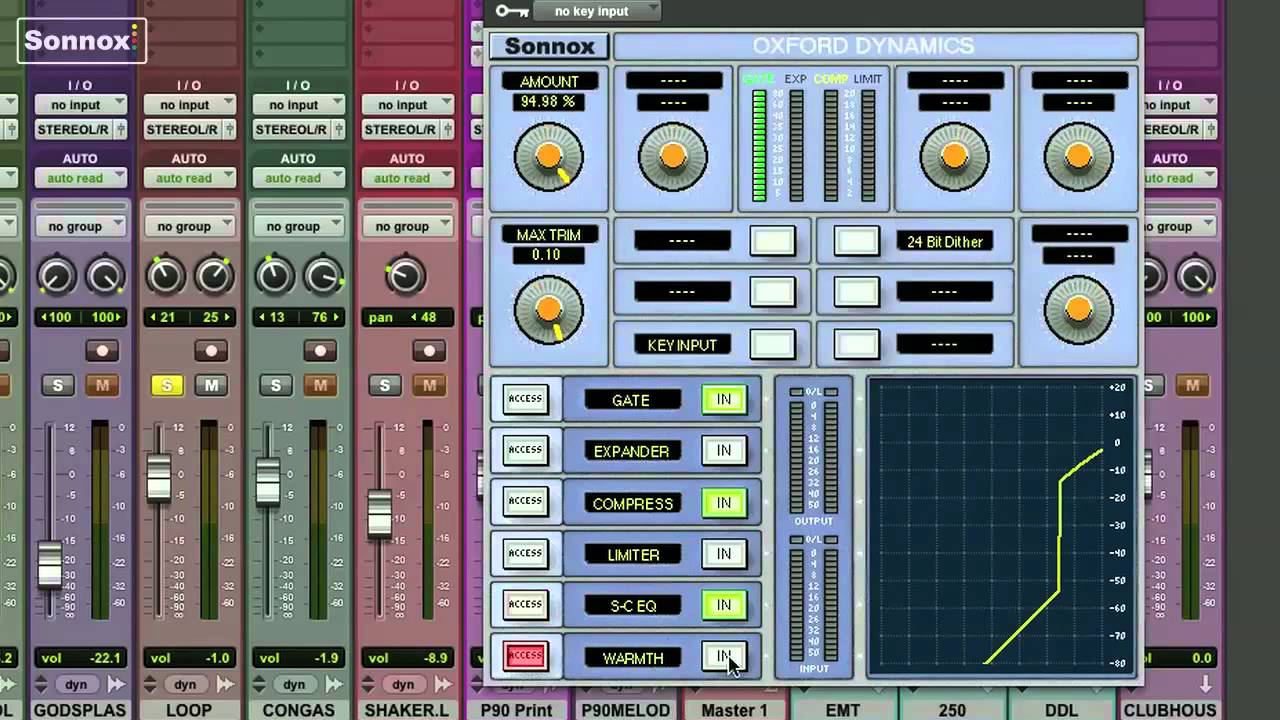
Task: Click the Sonnox logo in the plugin header
Action: [549, 46]
